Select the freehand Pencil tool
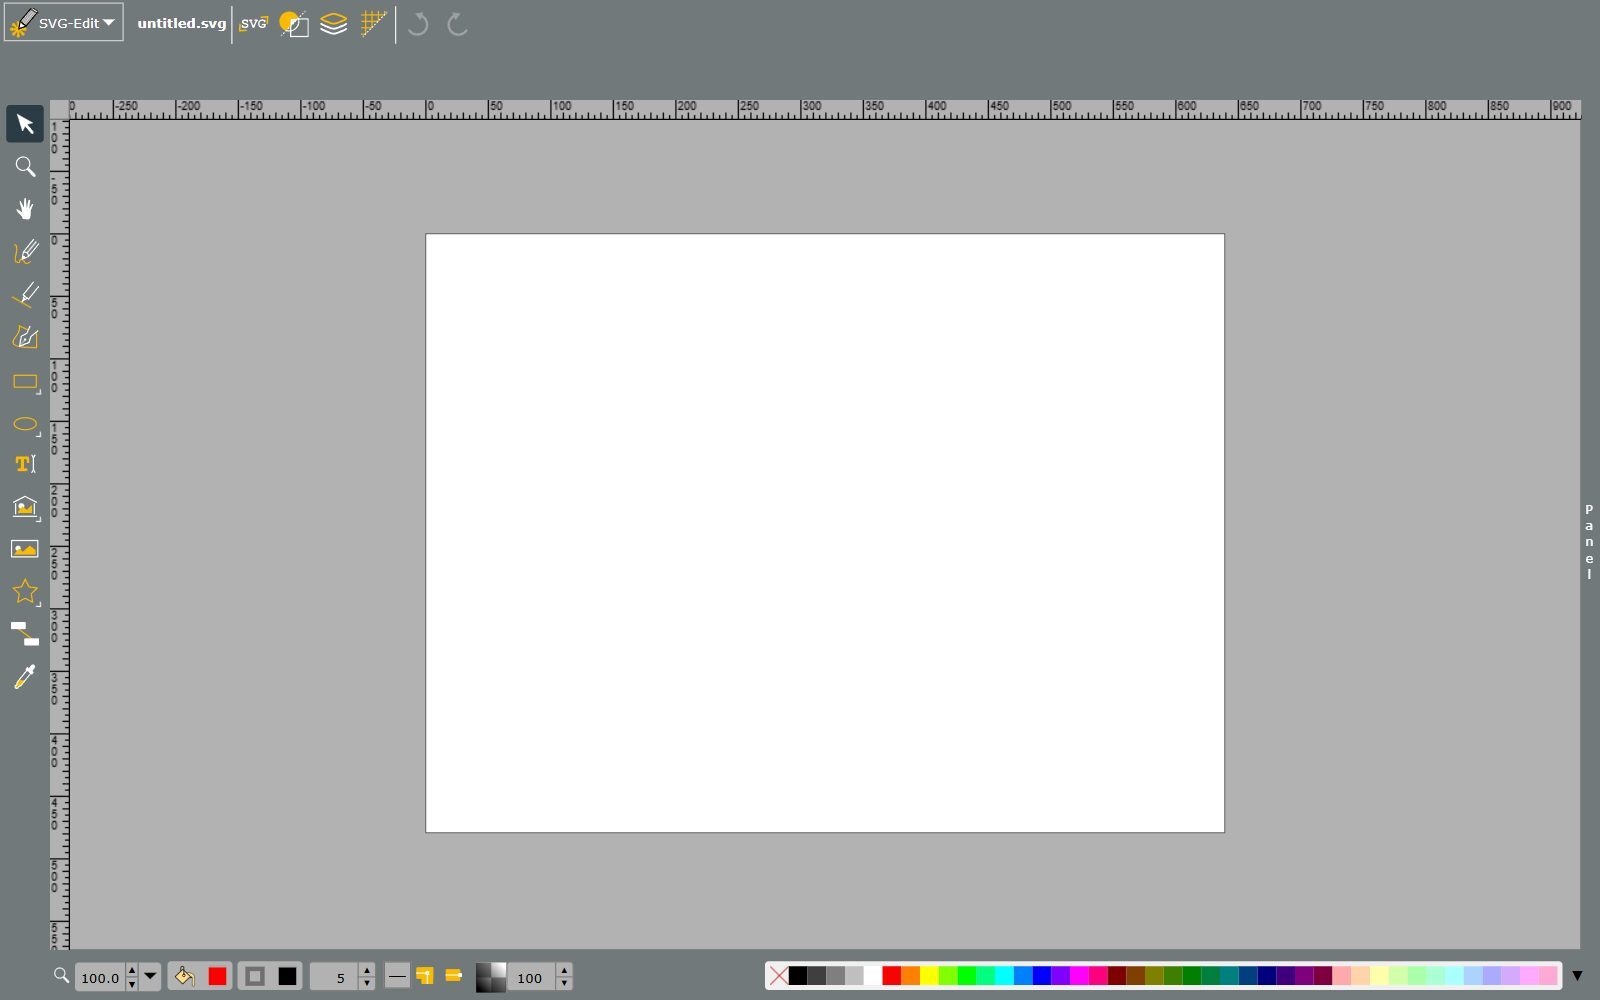This screenshot has height=1000, width=1600. (x=25, y=251)
